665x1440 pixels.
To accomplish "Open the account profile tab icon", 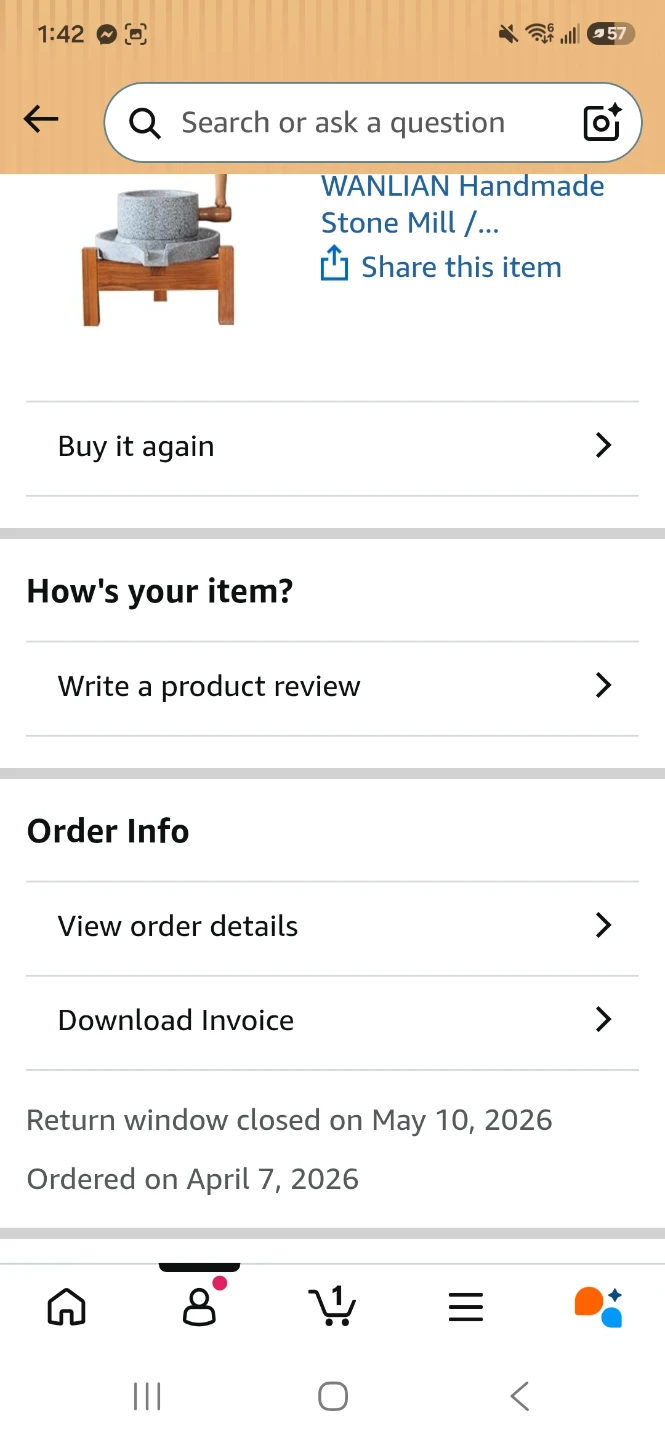I will click(x=200, y=1306).
